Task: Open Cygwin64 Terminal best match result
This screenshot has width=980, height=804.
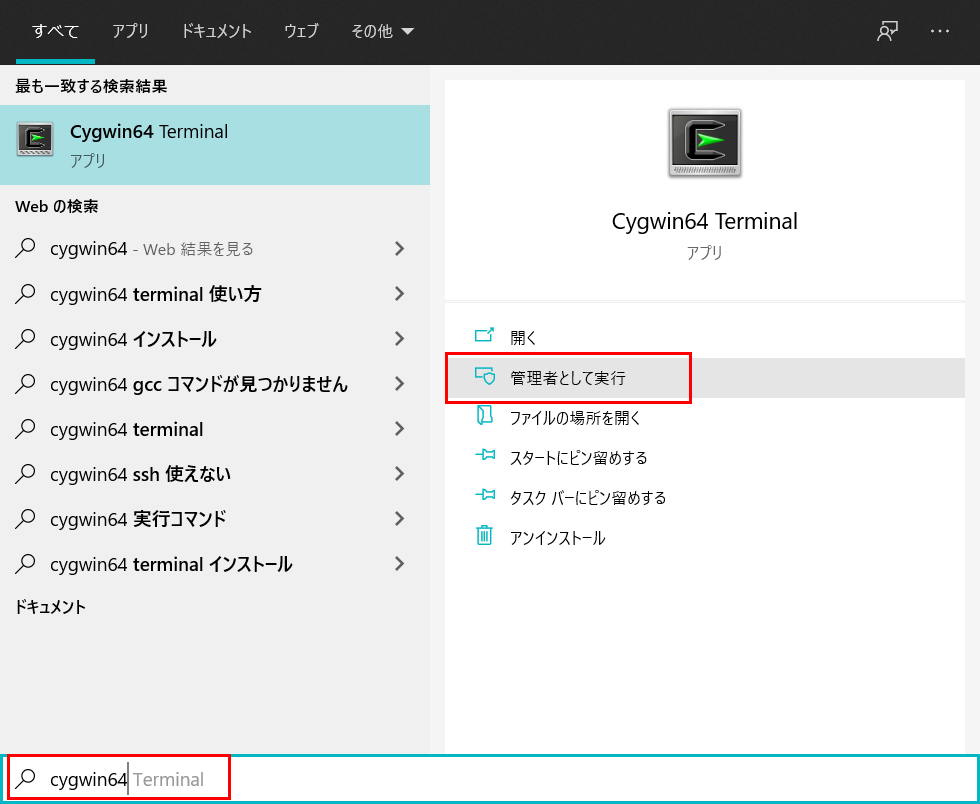Action: (x=215, y=145)
